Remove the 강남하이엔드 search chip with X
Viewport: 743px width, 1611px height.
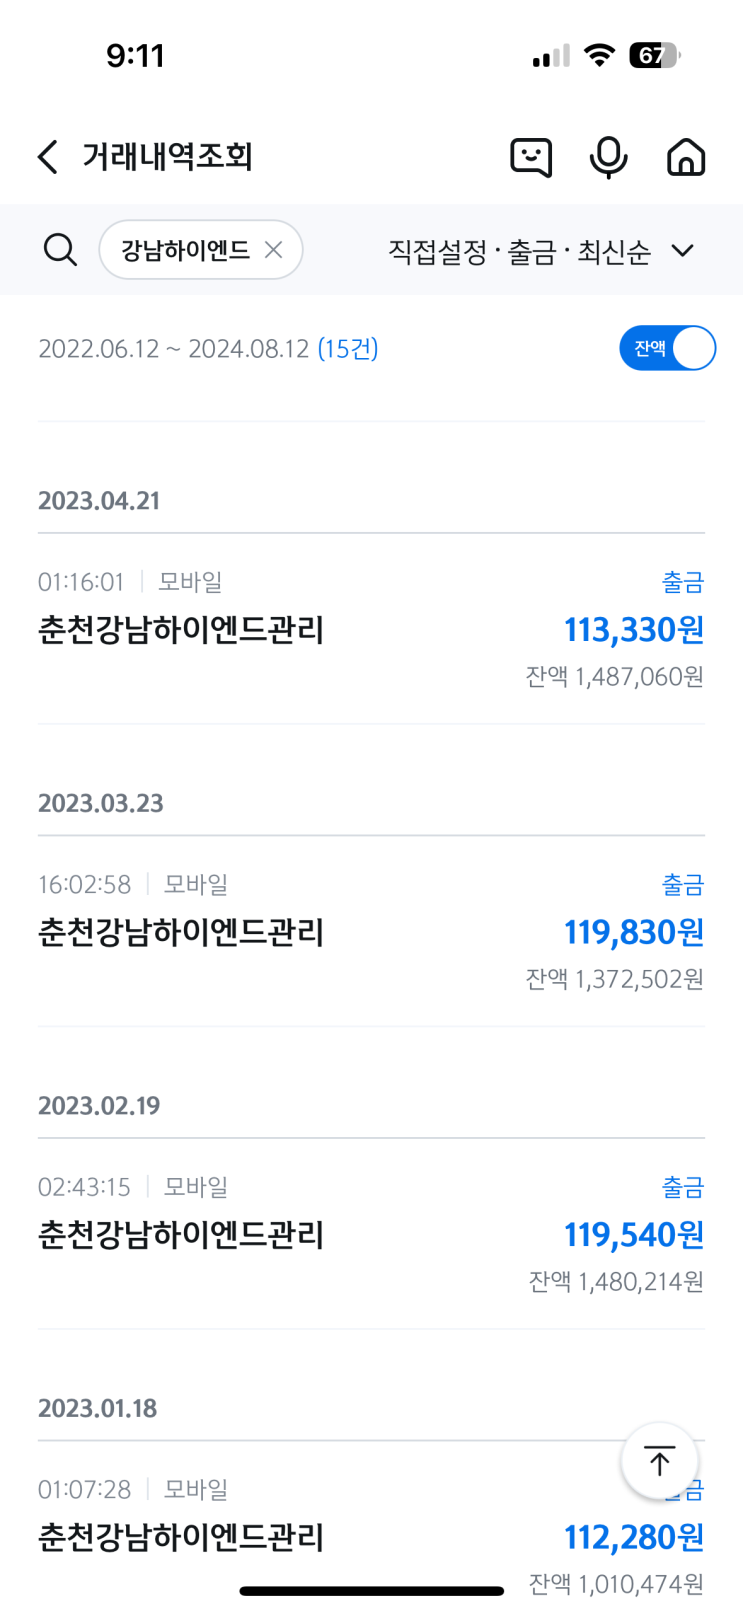click(x=273, y=250)
